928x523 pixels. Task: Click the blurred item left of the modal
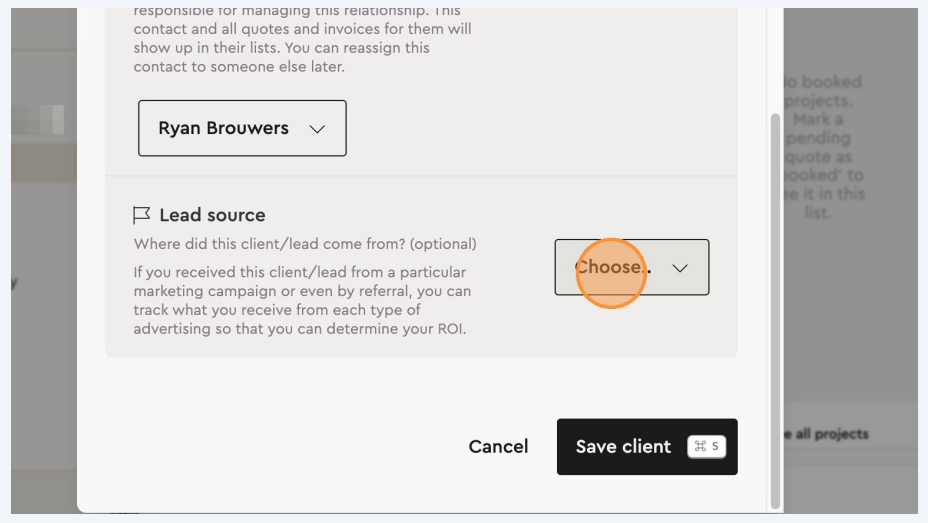[44, 120]
